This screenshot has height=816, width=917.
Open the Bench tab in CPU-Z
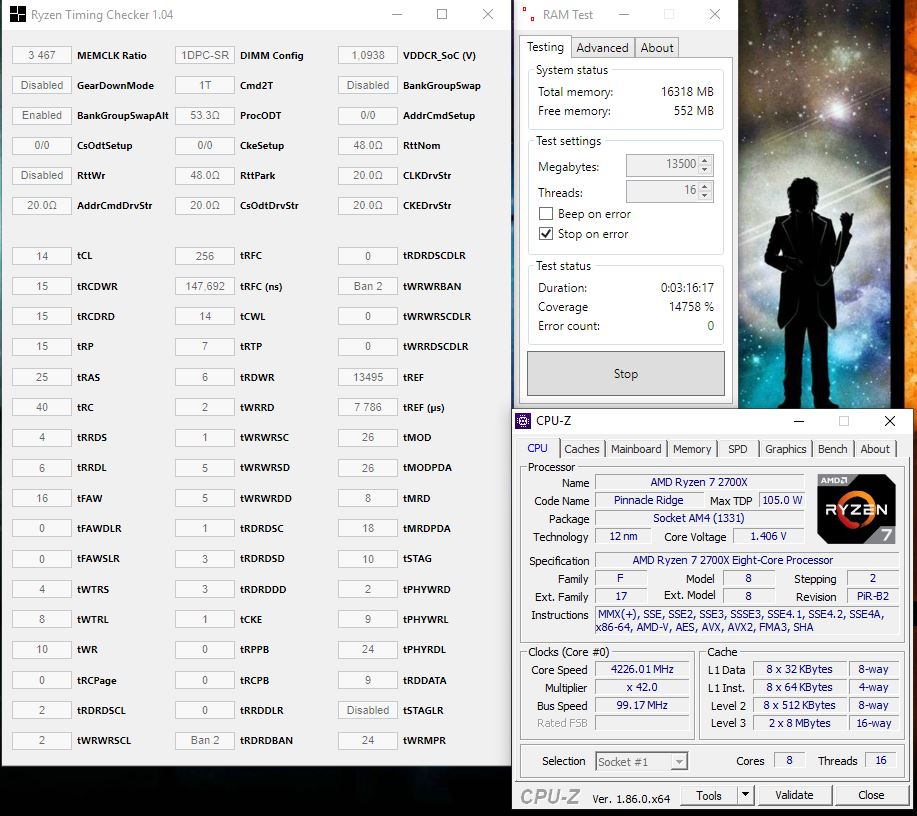[832, 449]
